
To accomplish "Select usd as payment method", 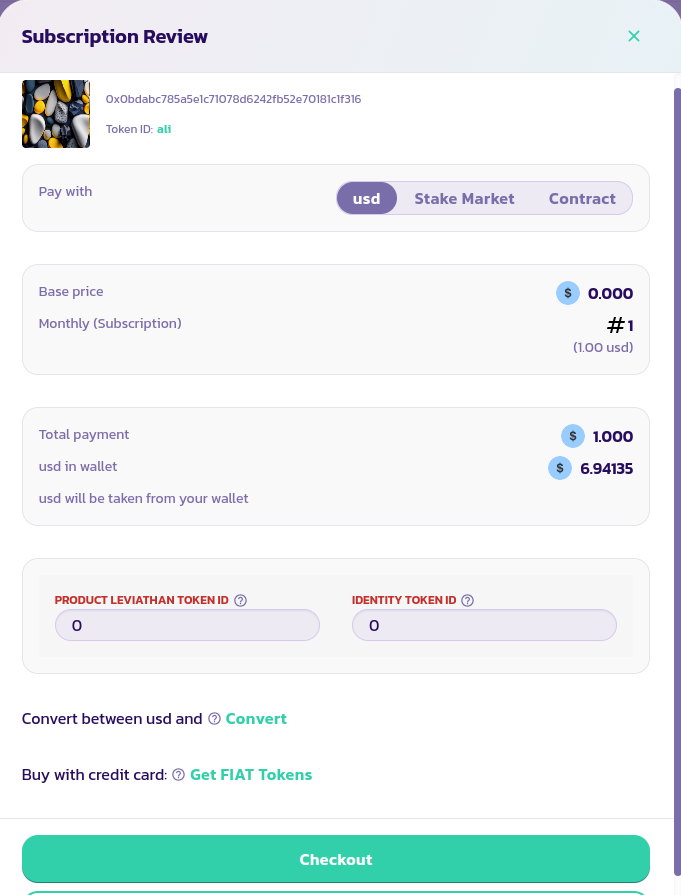I will click(x=367, y=198).
